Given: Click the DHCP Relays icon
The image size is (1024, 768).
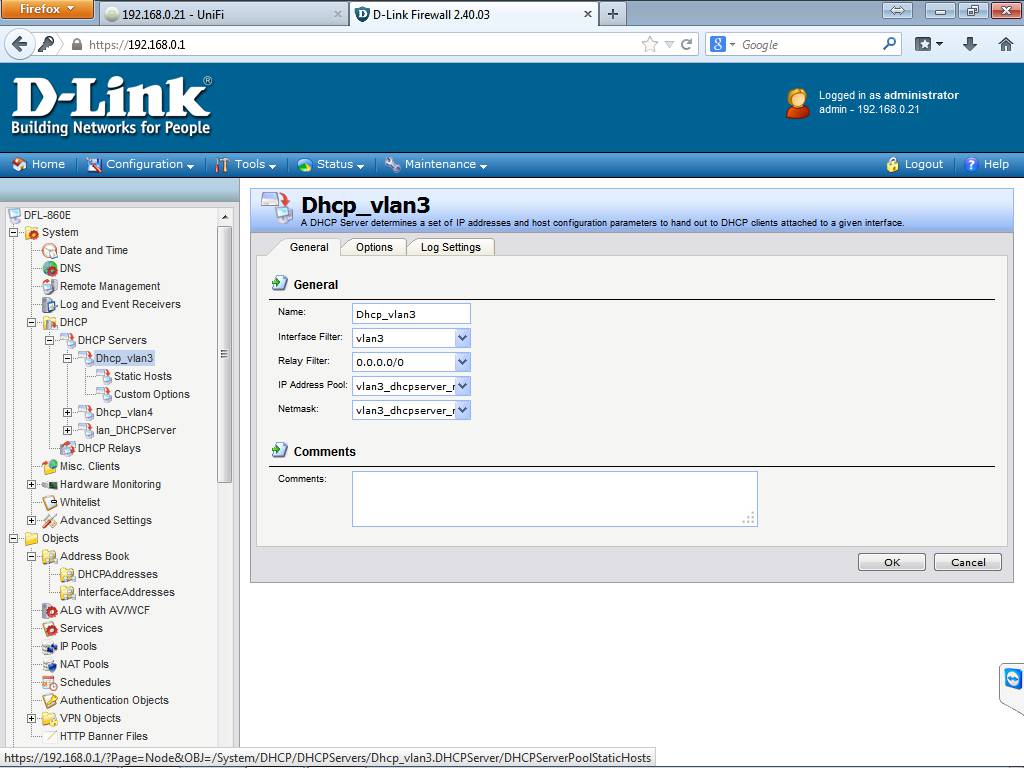Looking at the screenshot, I should (x=67, y=449).
